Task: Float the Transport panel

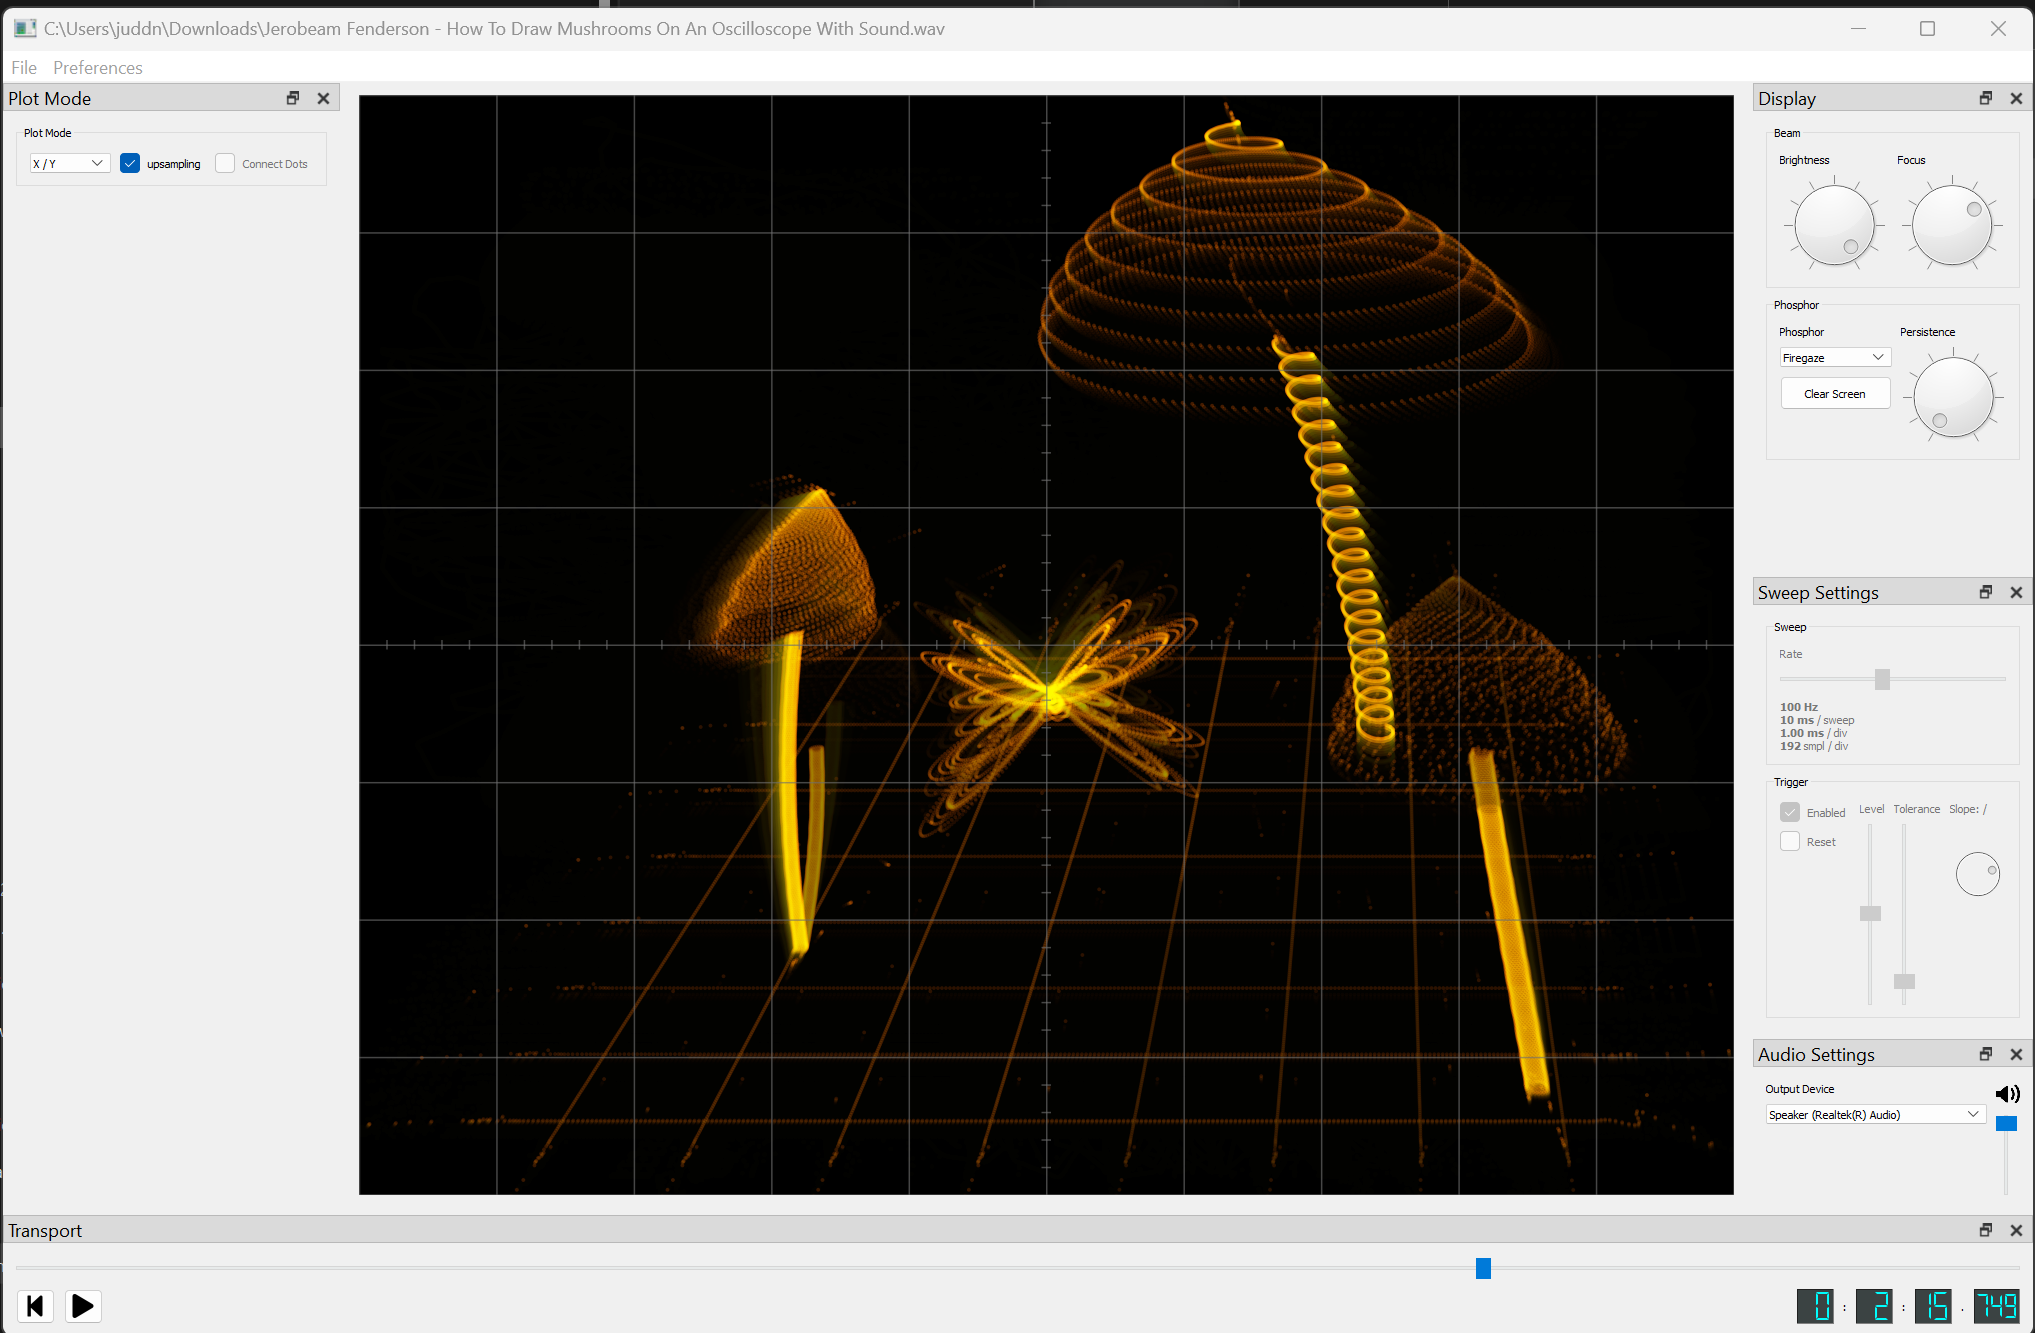Action: 1986,1230
